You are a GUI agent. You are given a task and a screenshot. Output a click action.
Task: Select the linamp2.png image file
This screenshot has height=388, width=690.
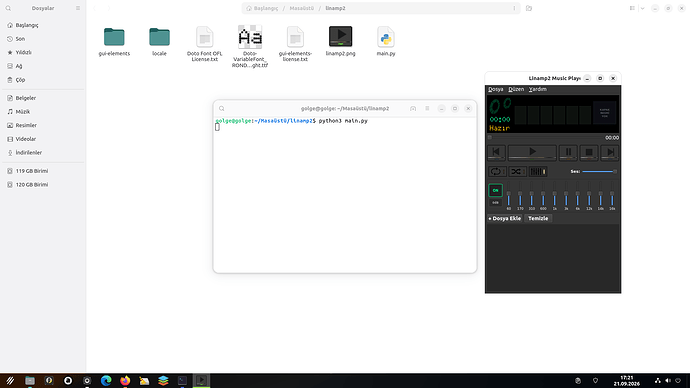[341, 42]
